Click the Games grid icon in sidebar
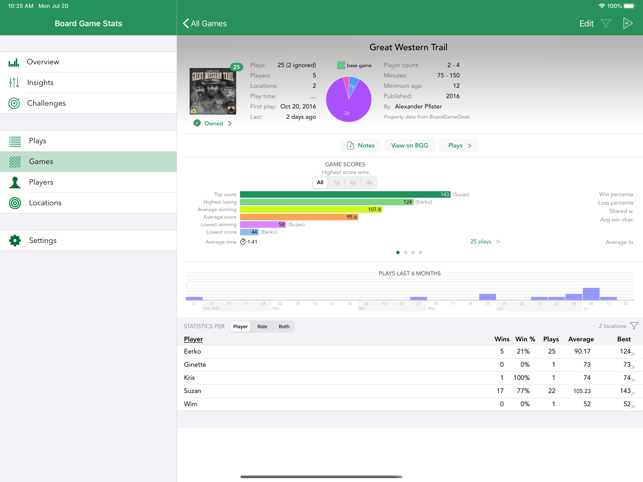The width and height of the screenshot is (643, 482). 15,162
